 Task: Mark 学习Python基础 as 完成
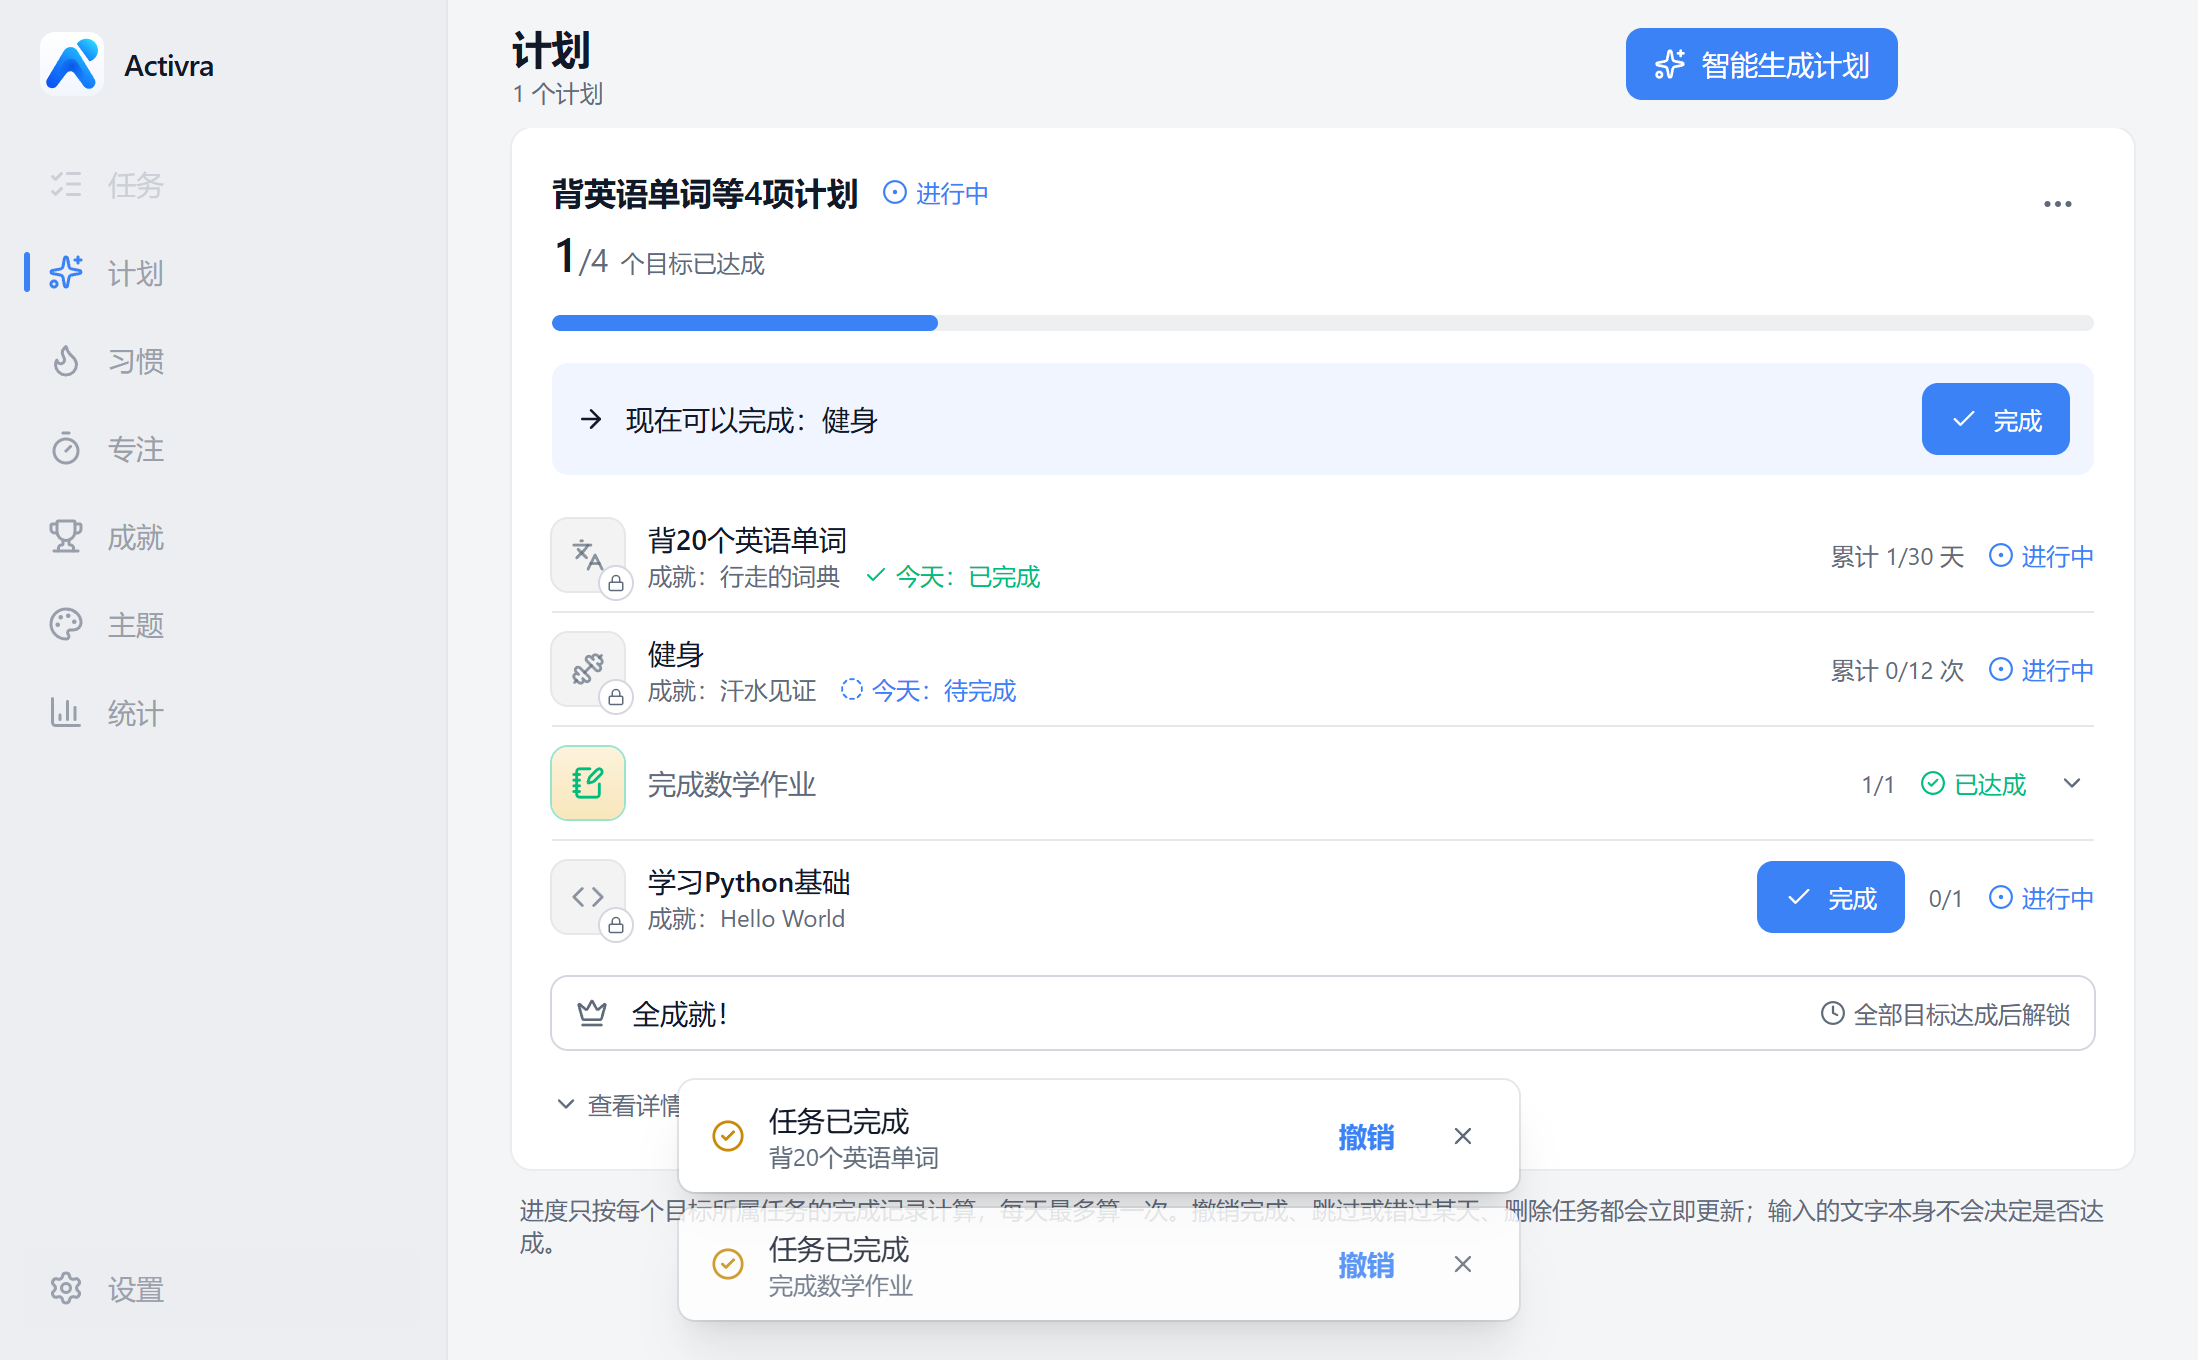tap(1830, 898)
